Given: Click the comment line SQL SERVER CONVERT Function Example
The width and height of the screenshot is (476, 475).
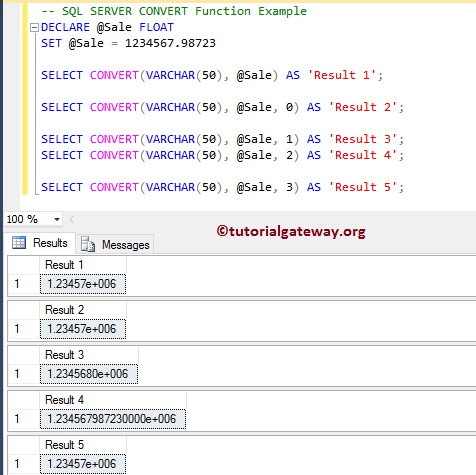Looking at the screenshot, I should coord(174,11).
